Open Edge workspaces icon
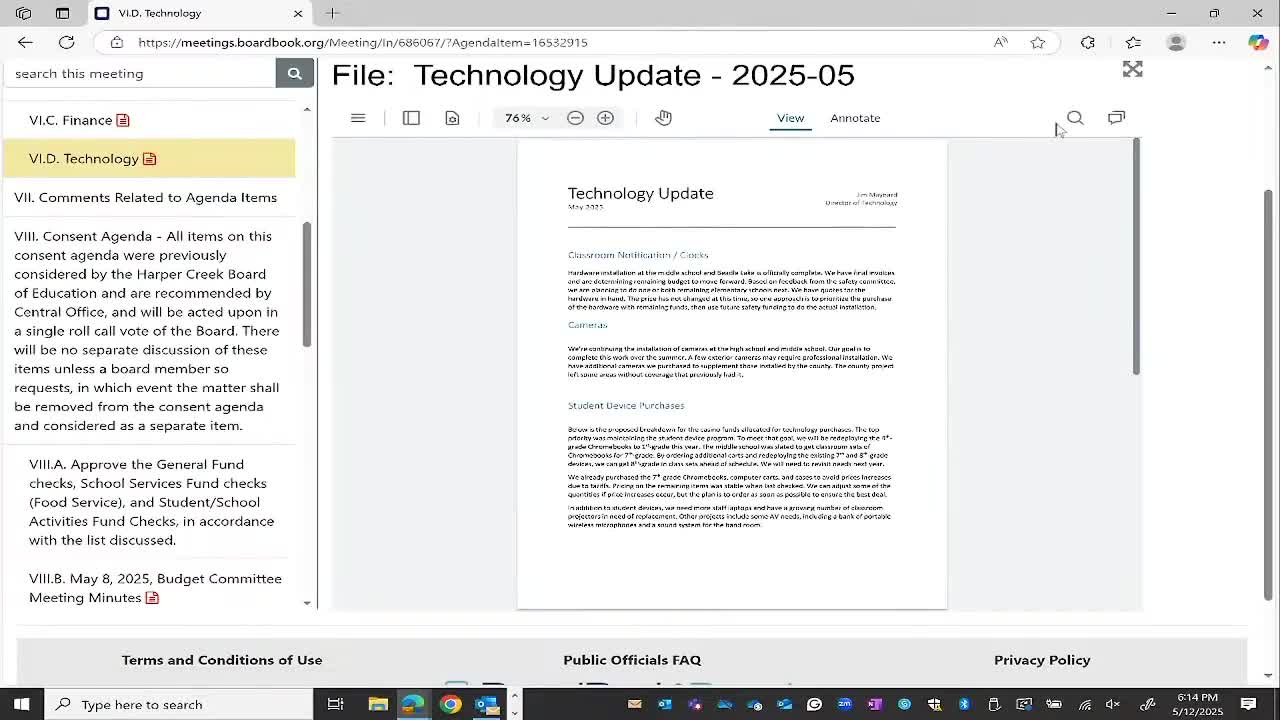Viewport: 1280px width, 720px height. (x=23, y=13)
